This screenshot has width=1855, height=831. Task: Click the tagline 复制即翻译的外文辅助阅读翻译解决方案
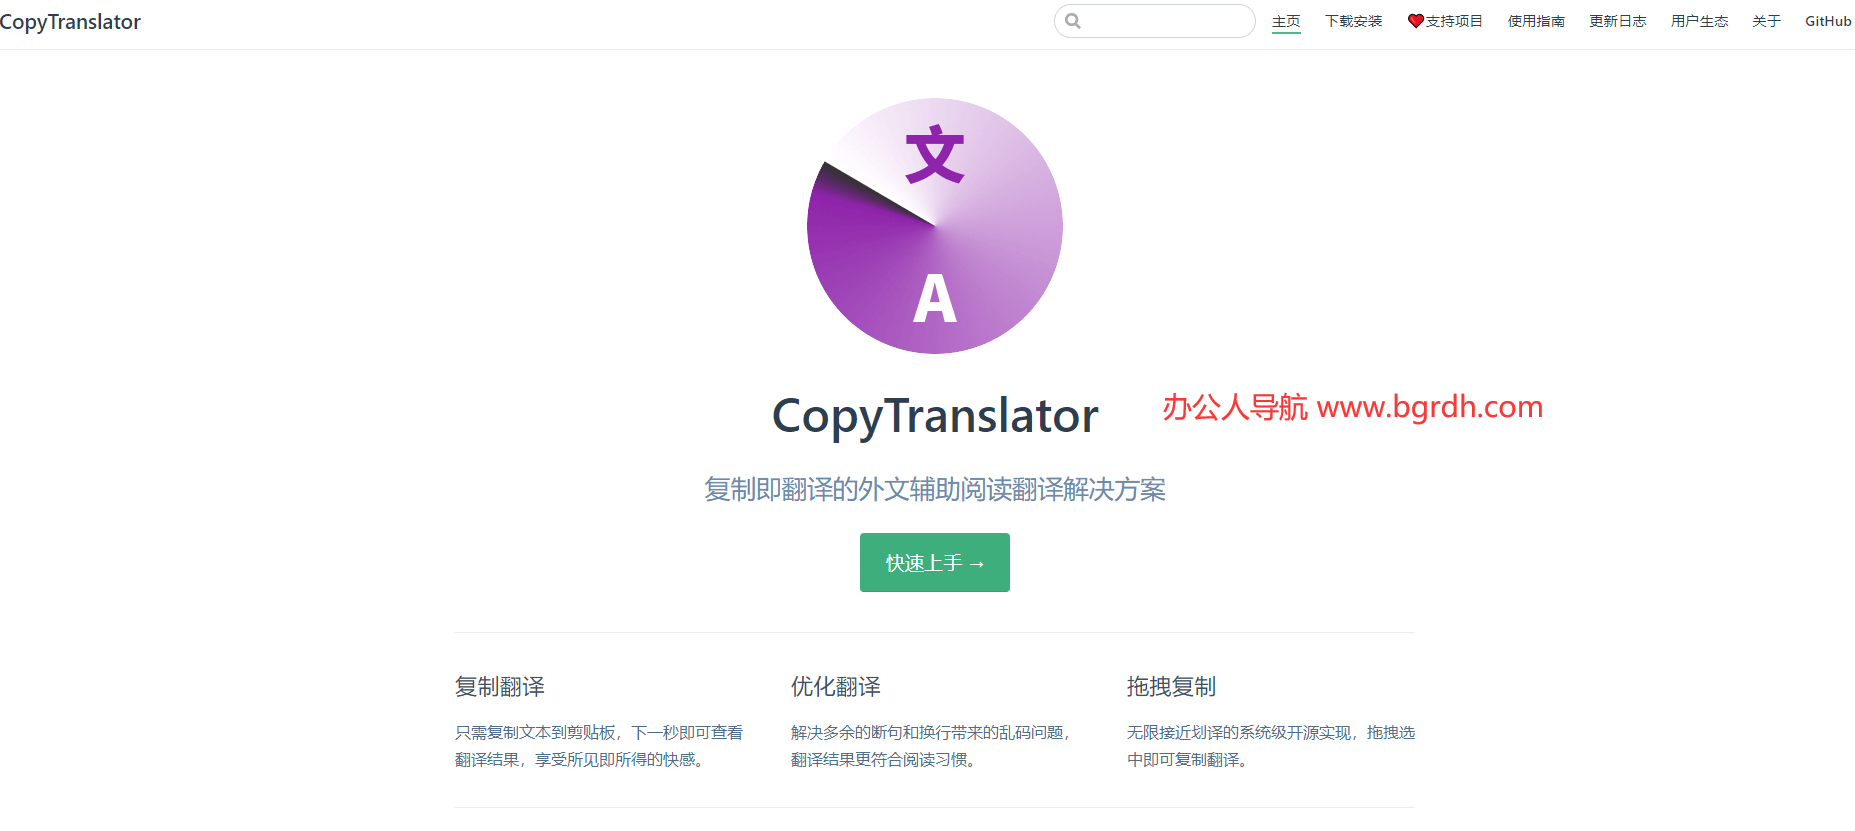(x=935, y=490)
